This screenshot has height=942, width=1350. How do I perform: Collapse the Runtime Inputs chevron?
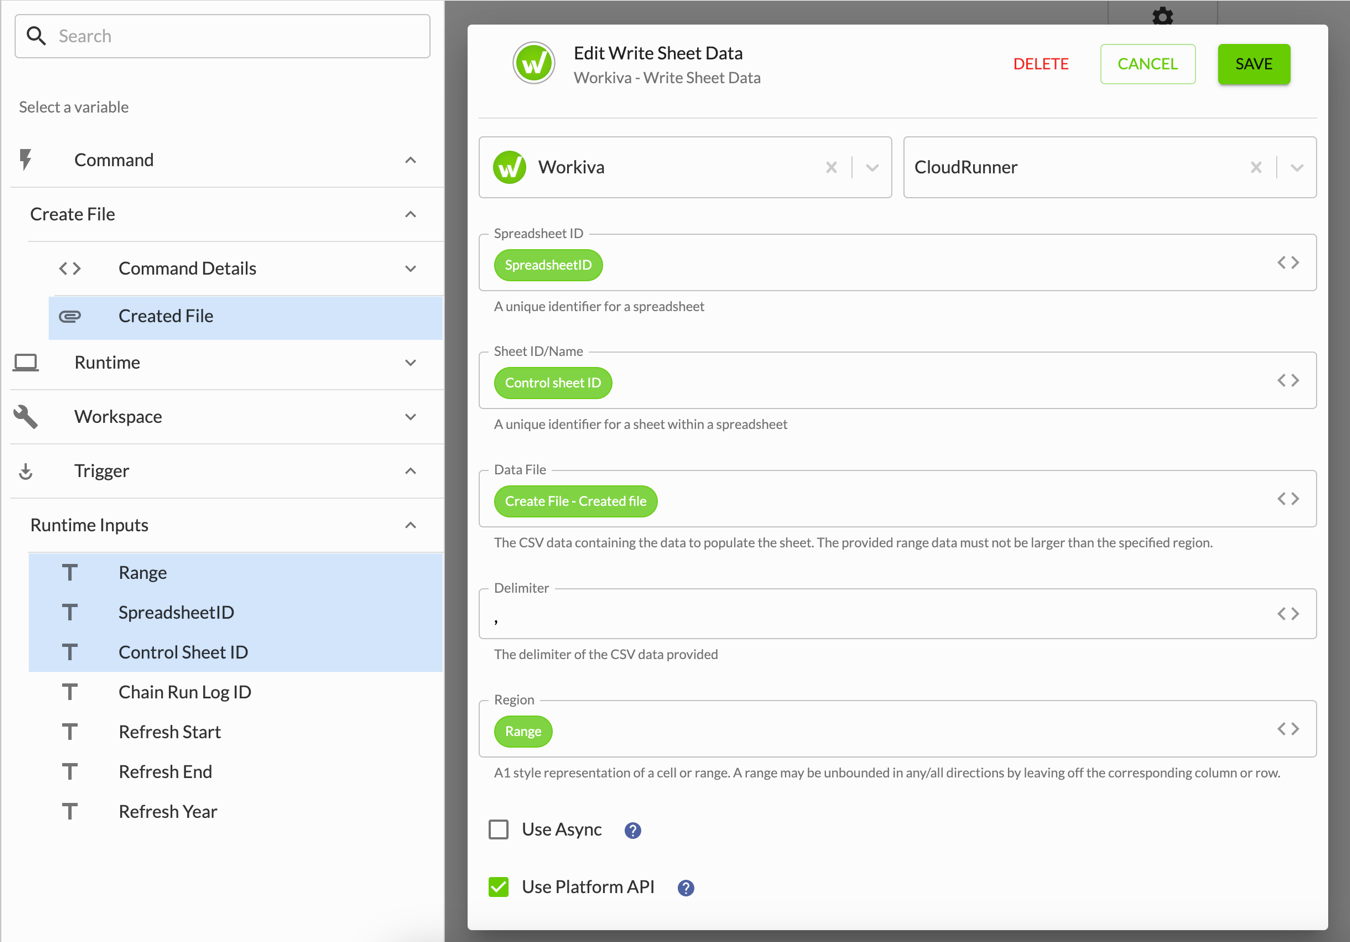(x=410, y=525)
